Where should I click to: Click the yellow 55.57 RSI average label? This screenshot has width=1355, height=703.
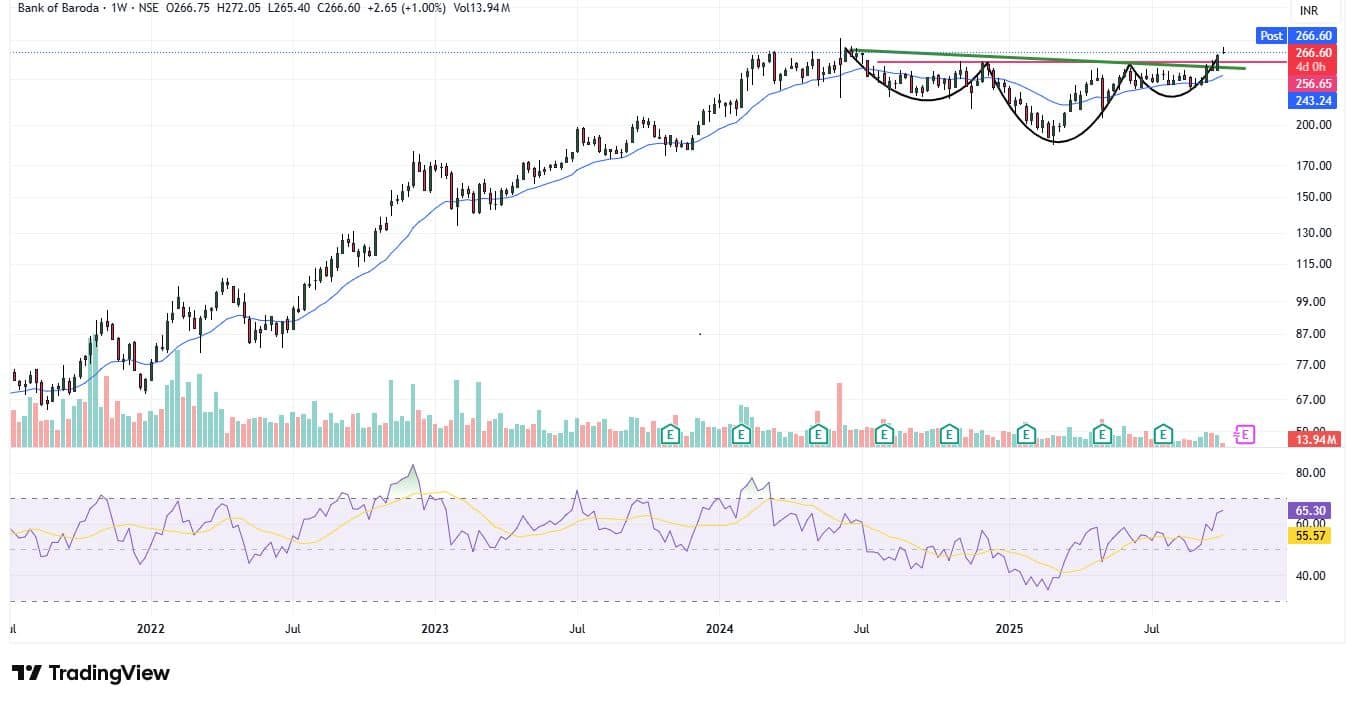(x=1312, y=536)
